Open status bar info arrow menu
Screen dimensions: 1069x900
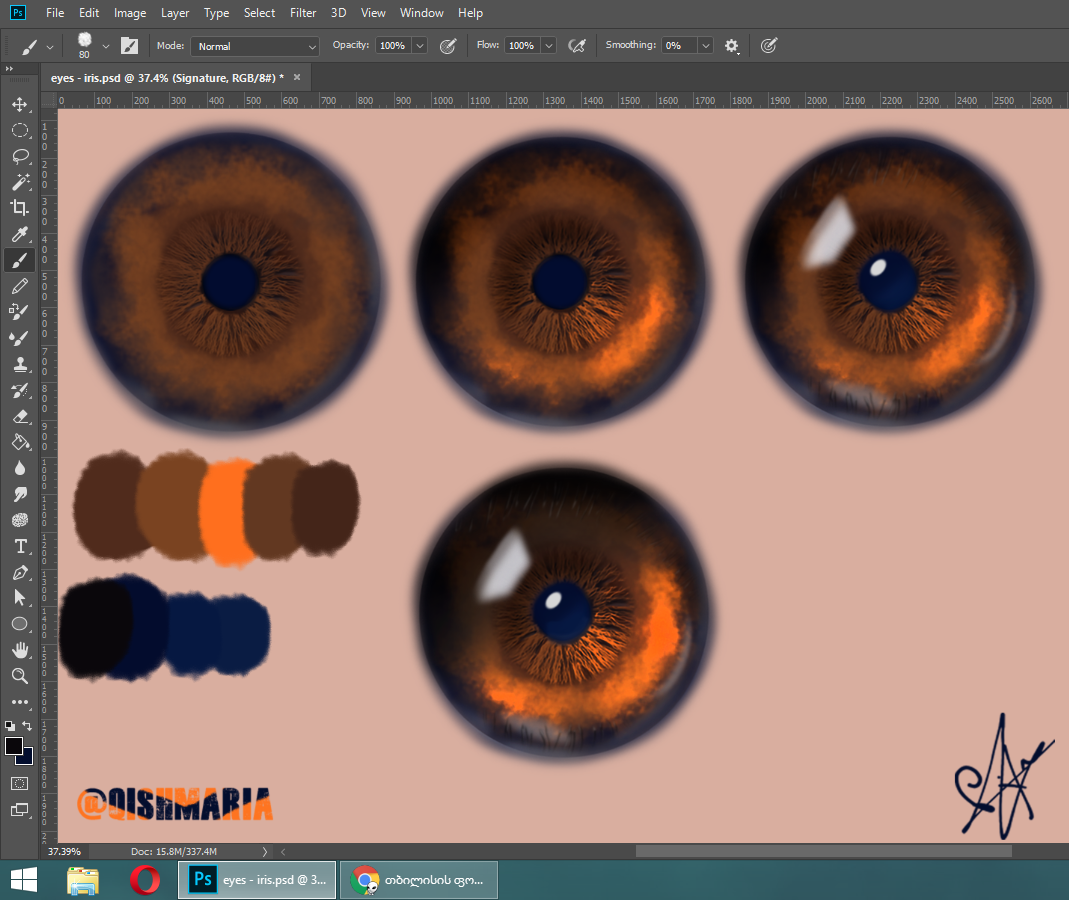pyautogui.click(x=265, y=852)
